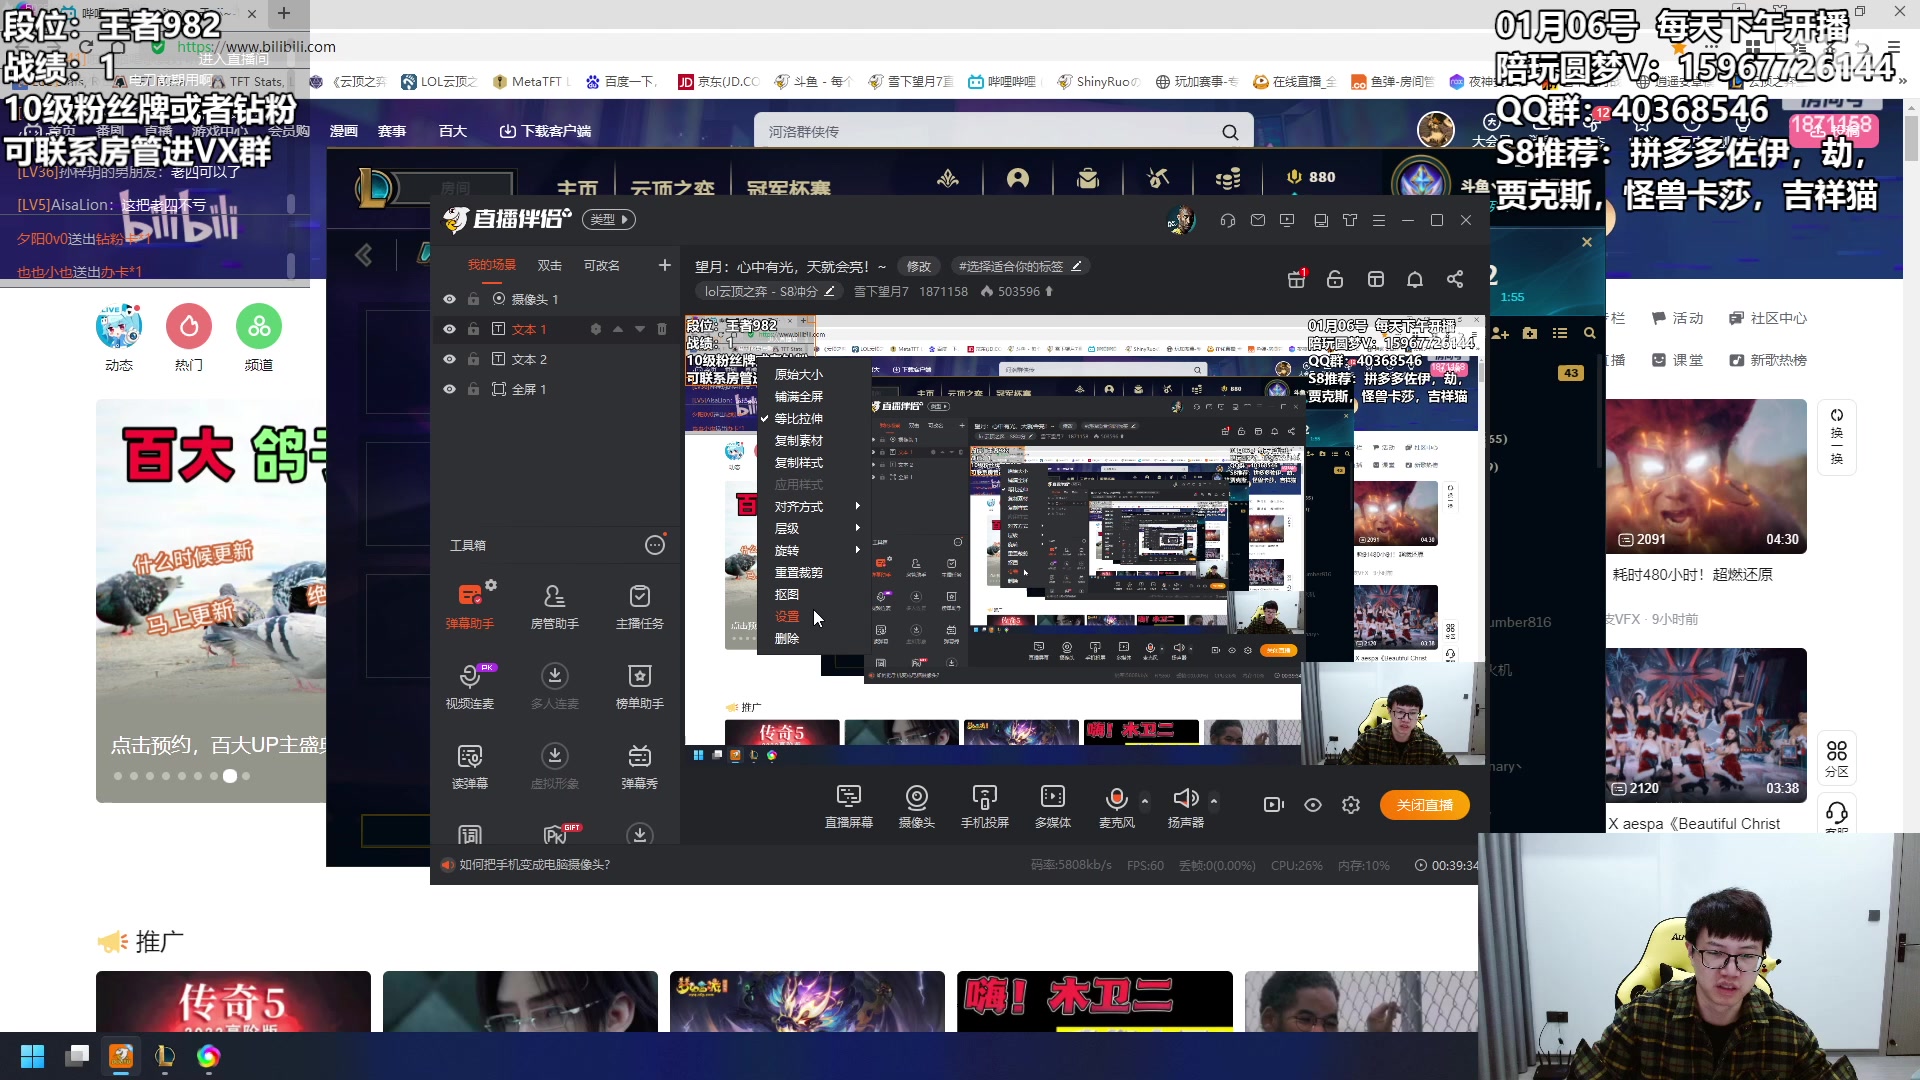Open the 榜单助手 tool
Screen dimensions: 1920x1080
click(x=639, y=686)
